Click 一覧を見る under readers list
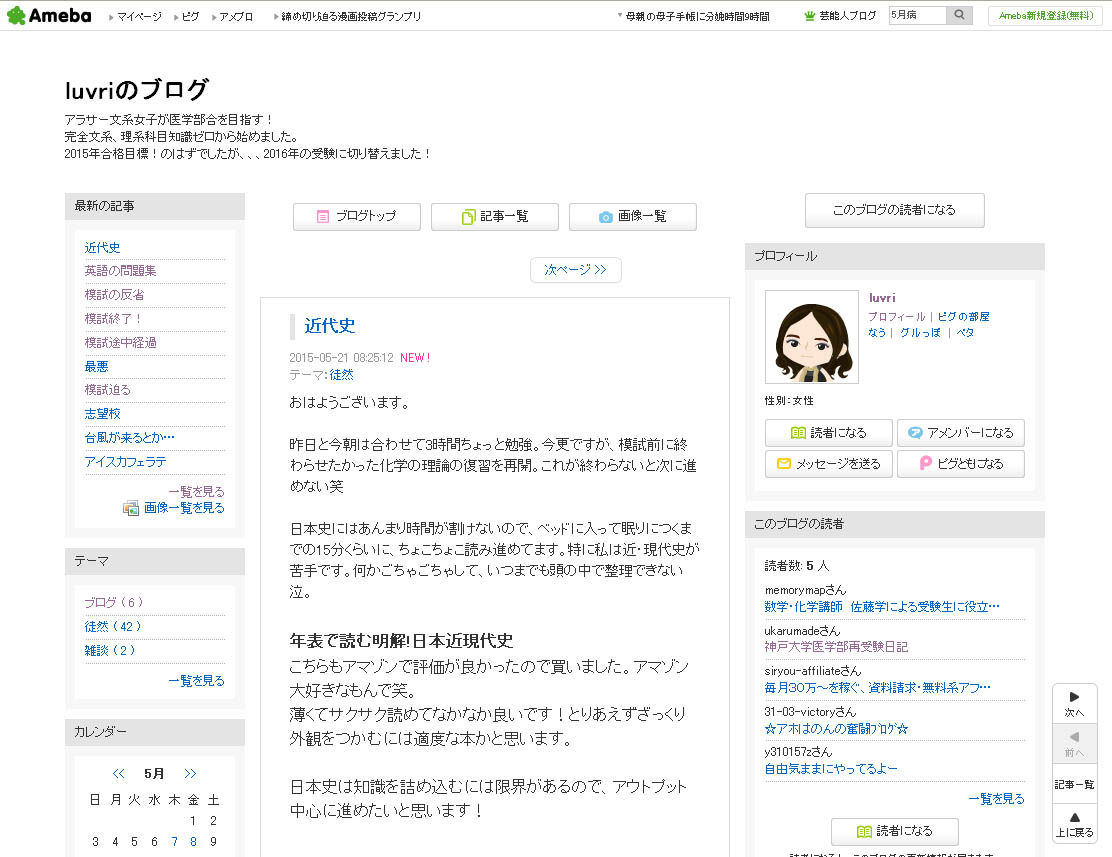The width and height of the screenshot is (1112, 857). [x=996, y=800]
